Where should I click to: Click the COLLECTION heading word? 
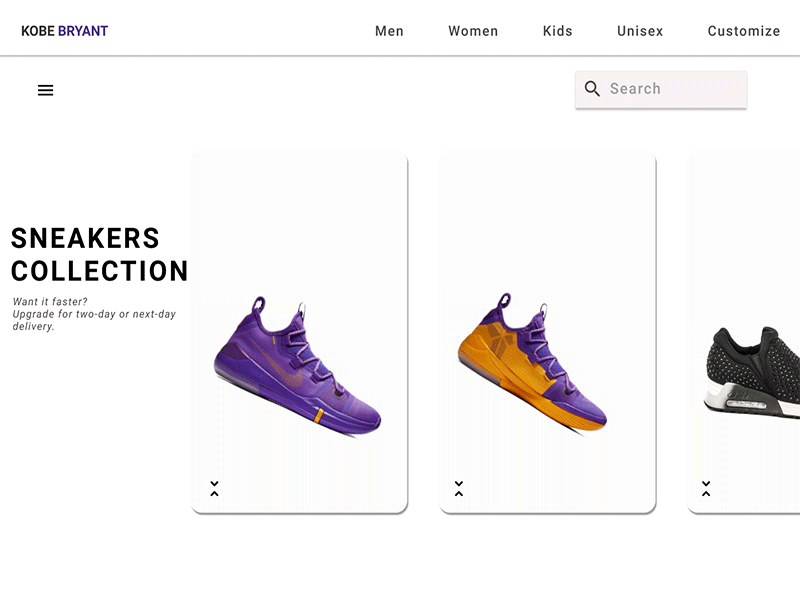(99, 271)
